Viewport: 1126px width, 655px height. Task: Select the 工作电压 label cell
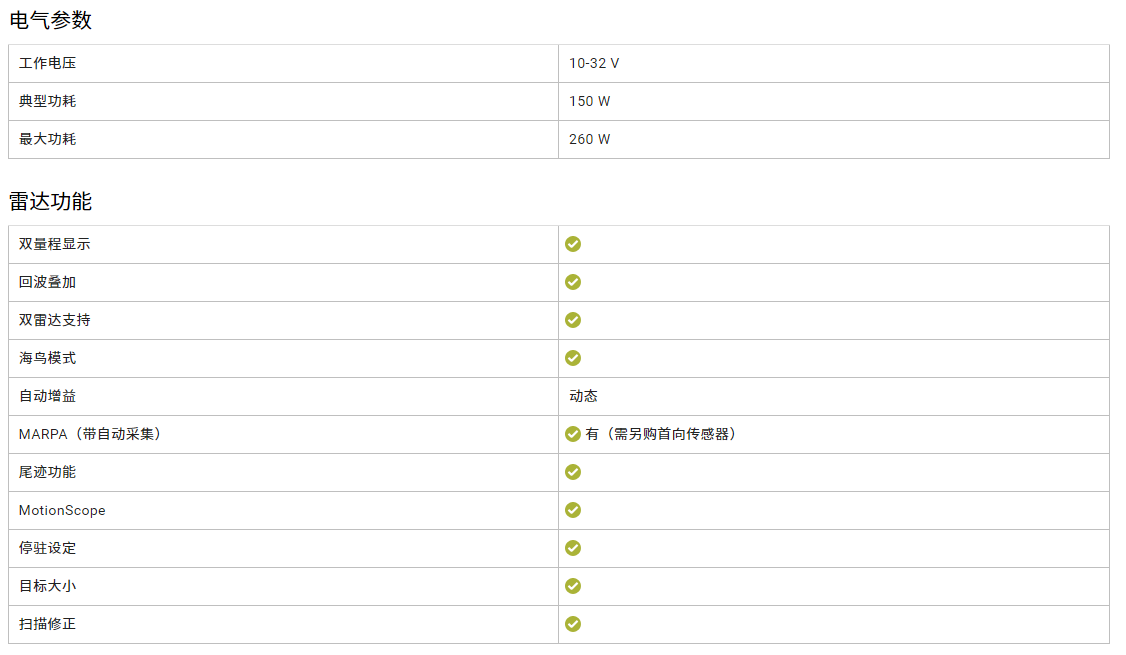pos(47,63)
